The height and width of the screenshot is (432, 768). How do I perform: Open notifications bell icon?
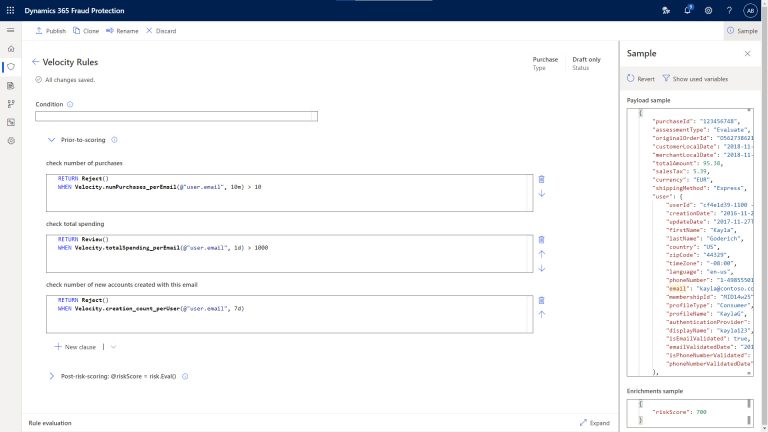(687, 10)
